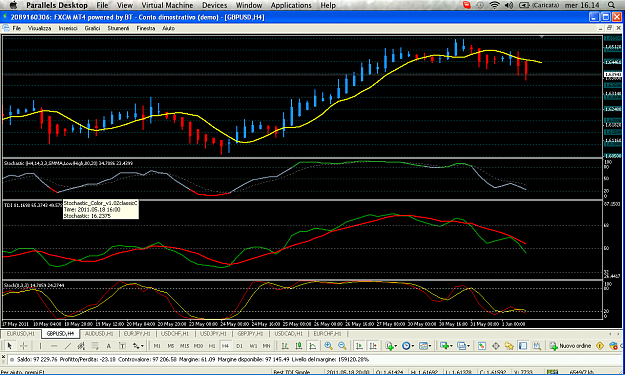Click the bar chart display icon
The height and width of the screenshot is (375, 625).
point(285,346)
